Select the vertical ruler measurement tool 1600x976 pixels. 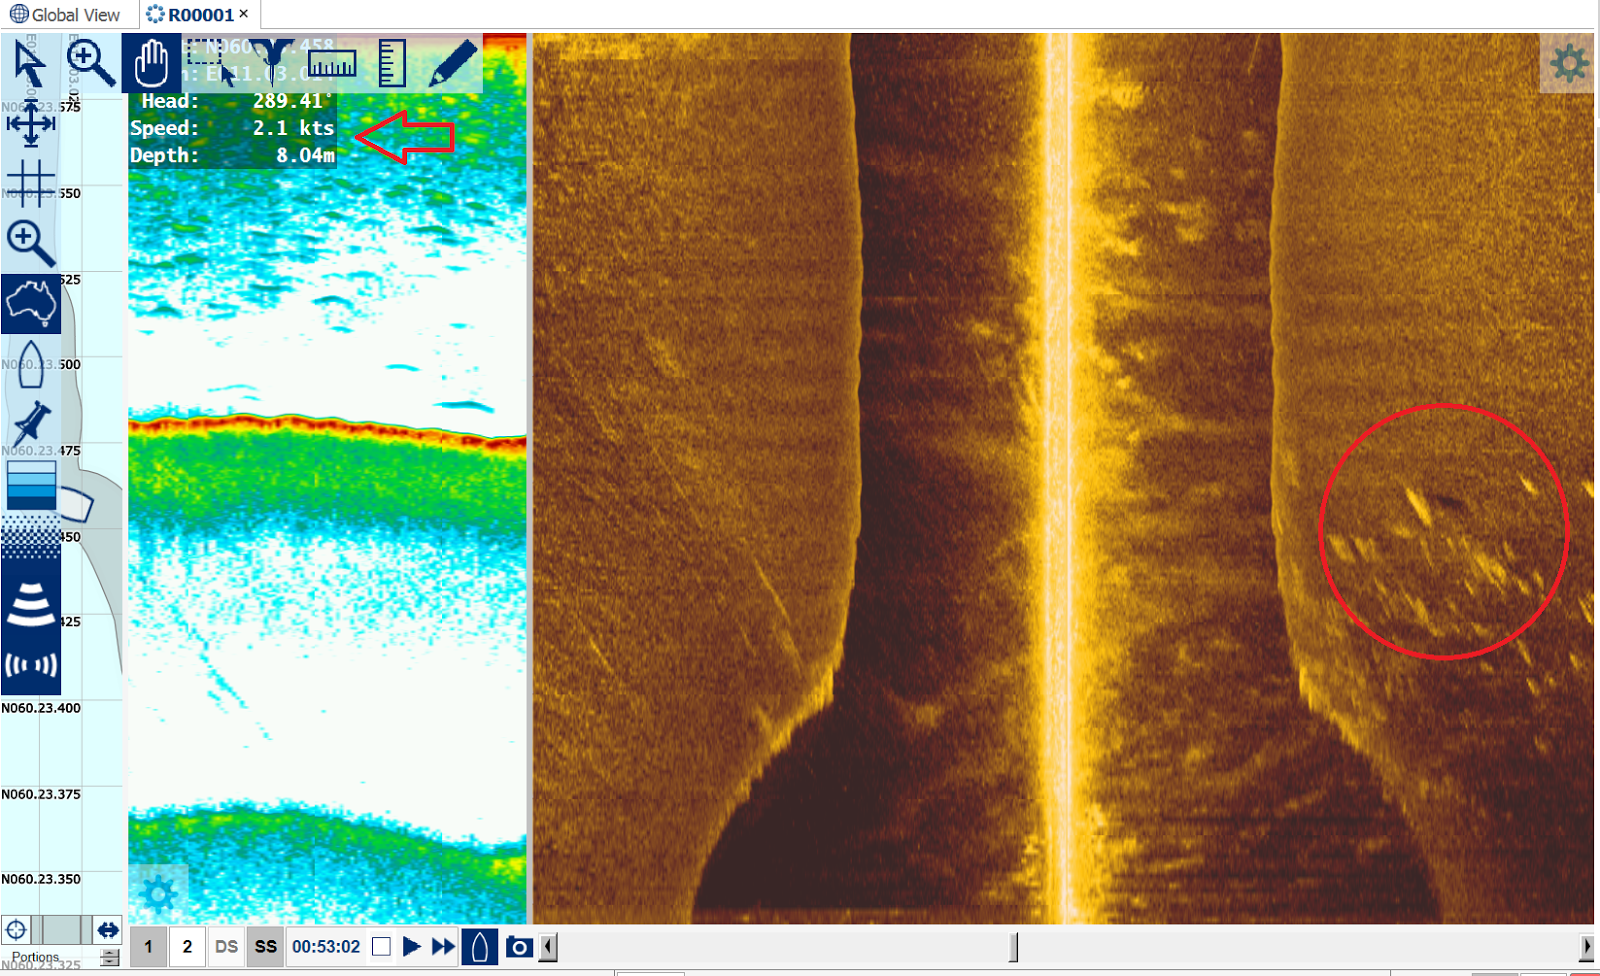click(392, 63)
